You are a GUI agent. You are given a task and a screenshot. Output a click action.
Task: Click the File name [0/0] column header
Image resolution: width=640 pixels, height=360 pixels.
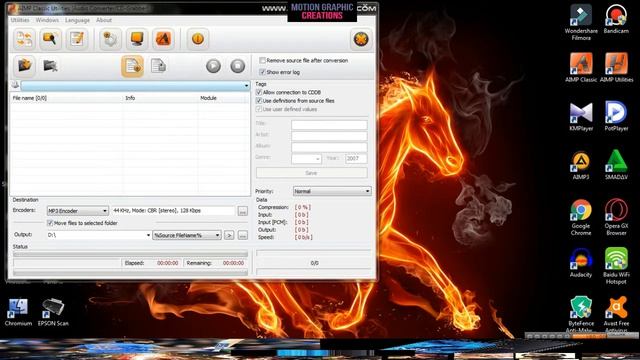click(x=67, y=98)
